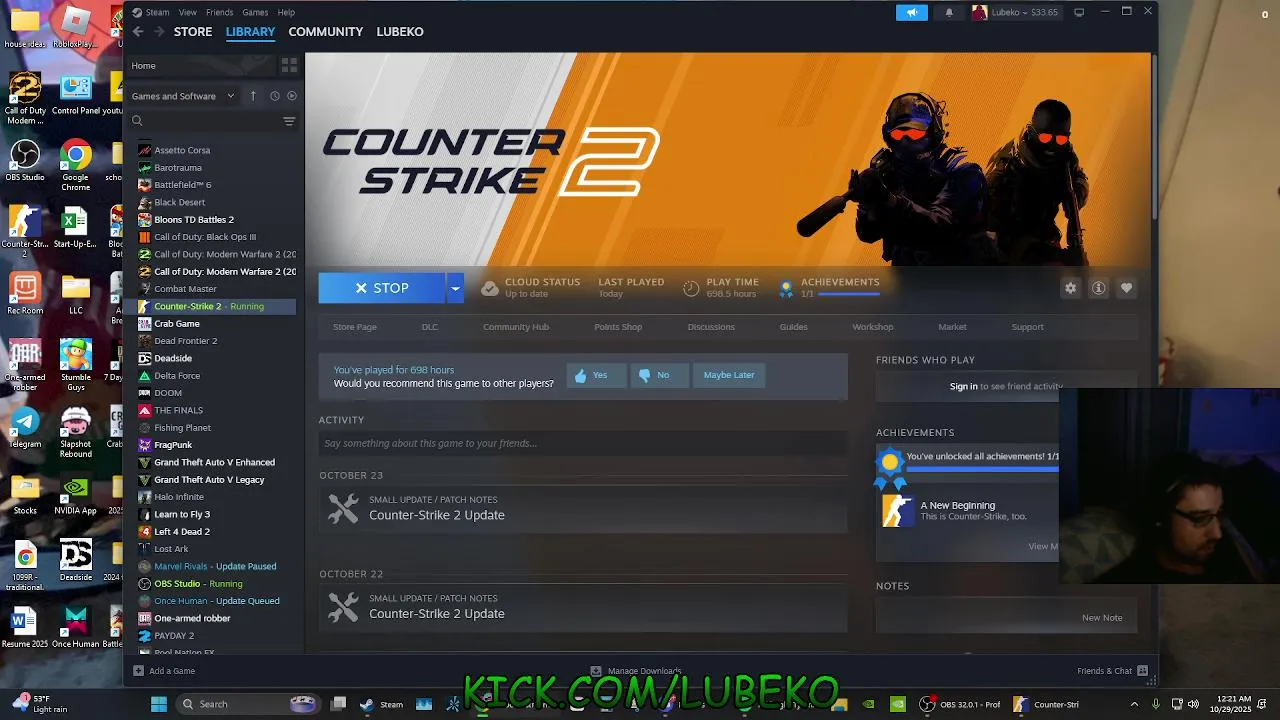
Task: Create a New Note
Action: point(1102,618)
